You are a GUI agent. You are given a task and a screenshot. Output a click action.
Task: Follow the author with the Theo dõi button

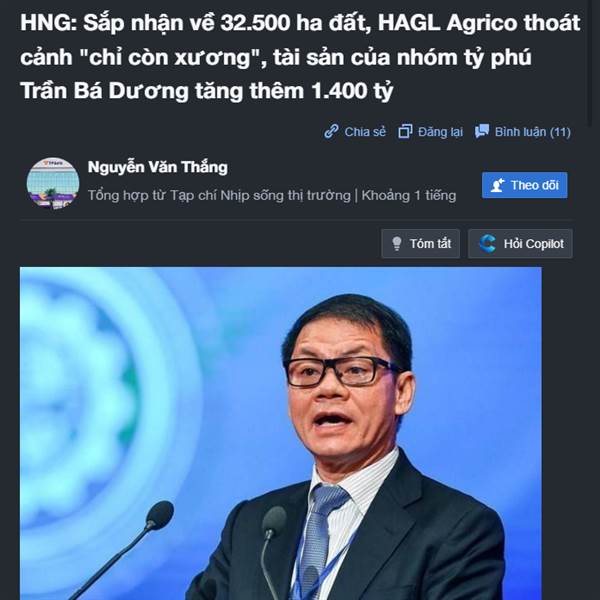(x=525, y=185)
